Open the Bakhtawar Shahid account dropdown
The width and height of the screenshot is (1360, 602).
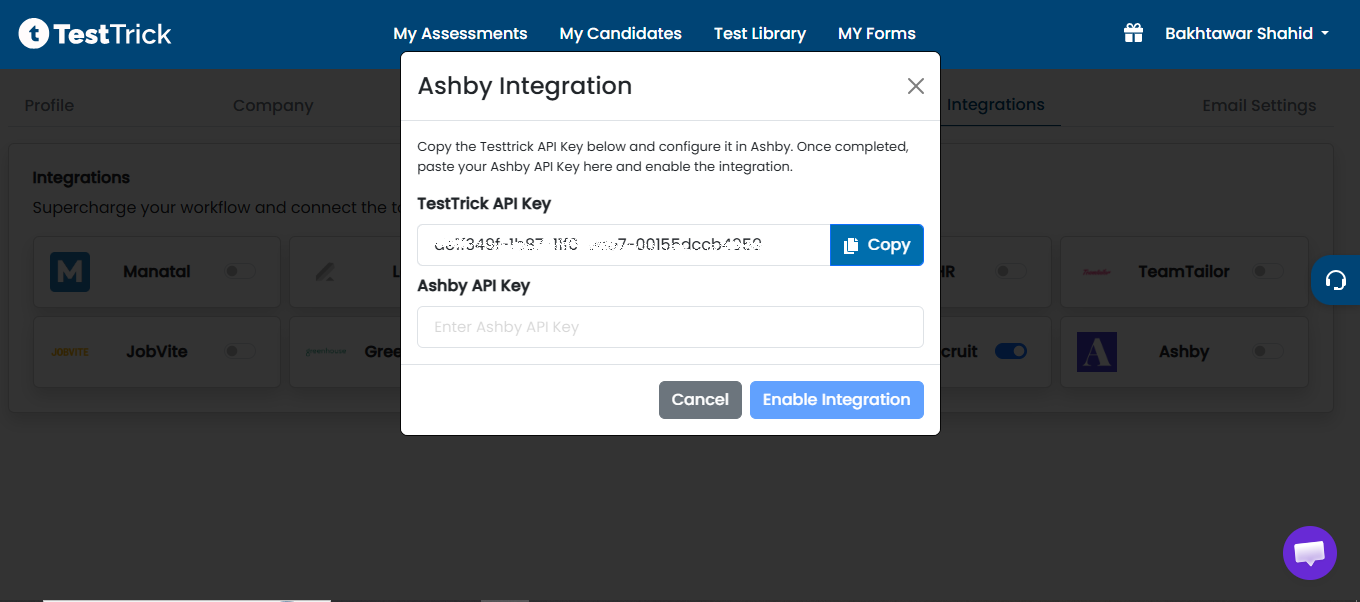(x=1246, y=33)
